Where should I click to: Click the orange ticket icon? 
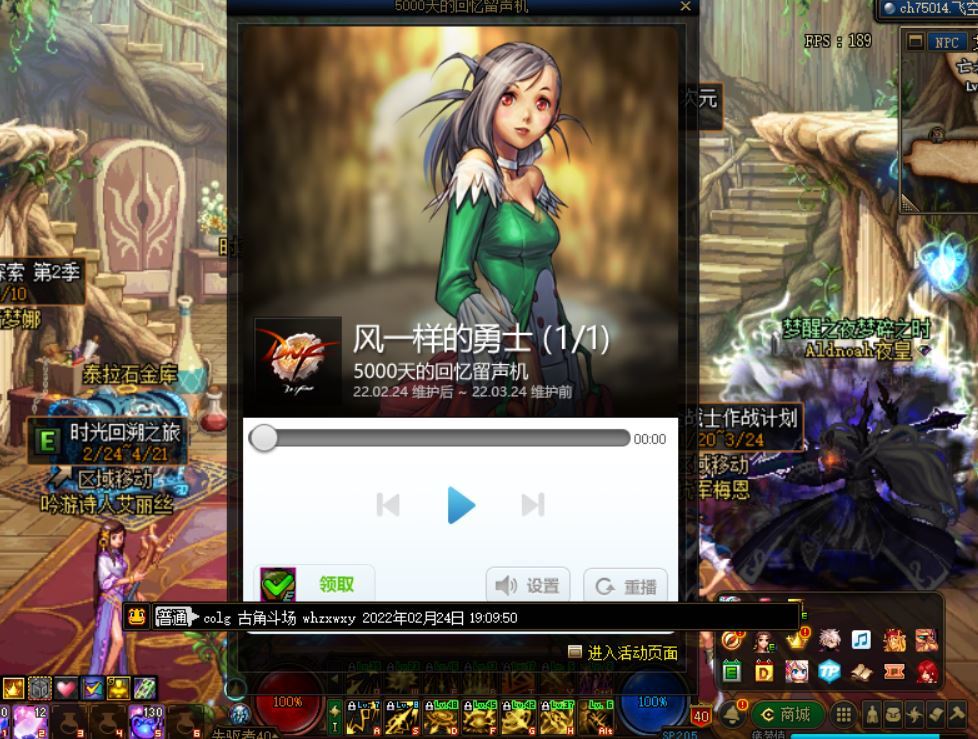click(894, 672)
